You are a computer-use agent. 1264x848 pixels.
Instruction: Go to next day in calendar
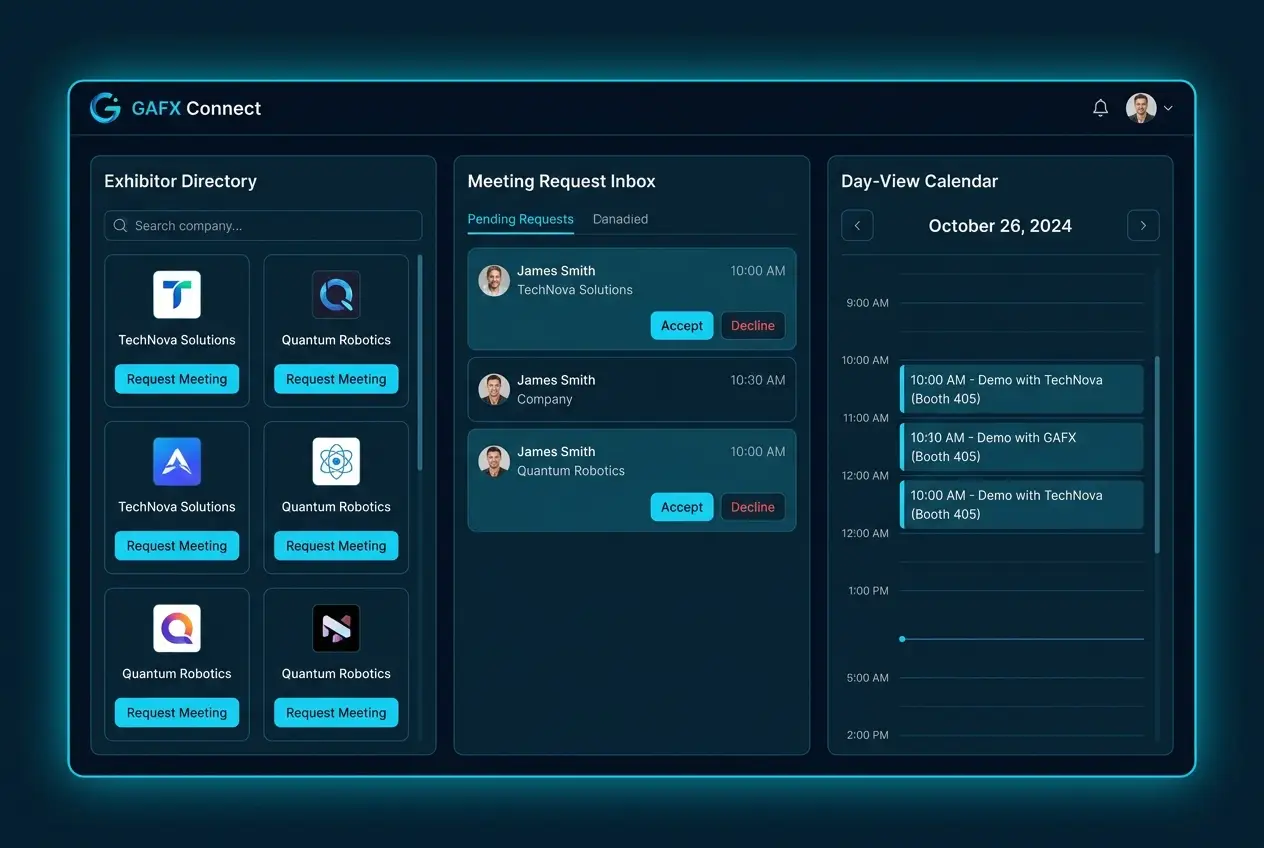tap(1143, 225)
